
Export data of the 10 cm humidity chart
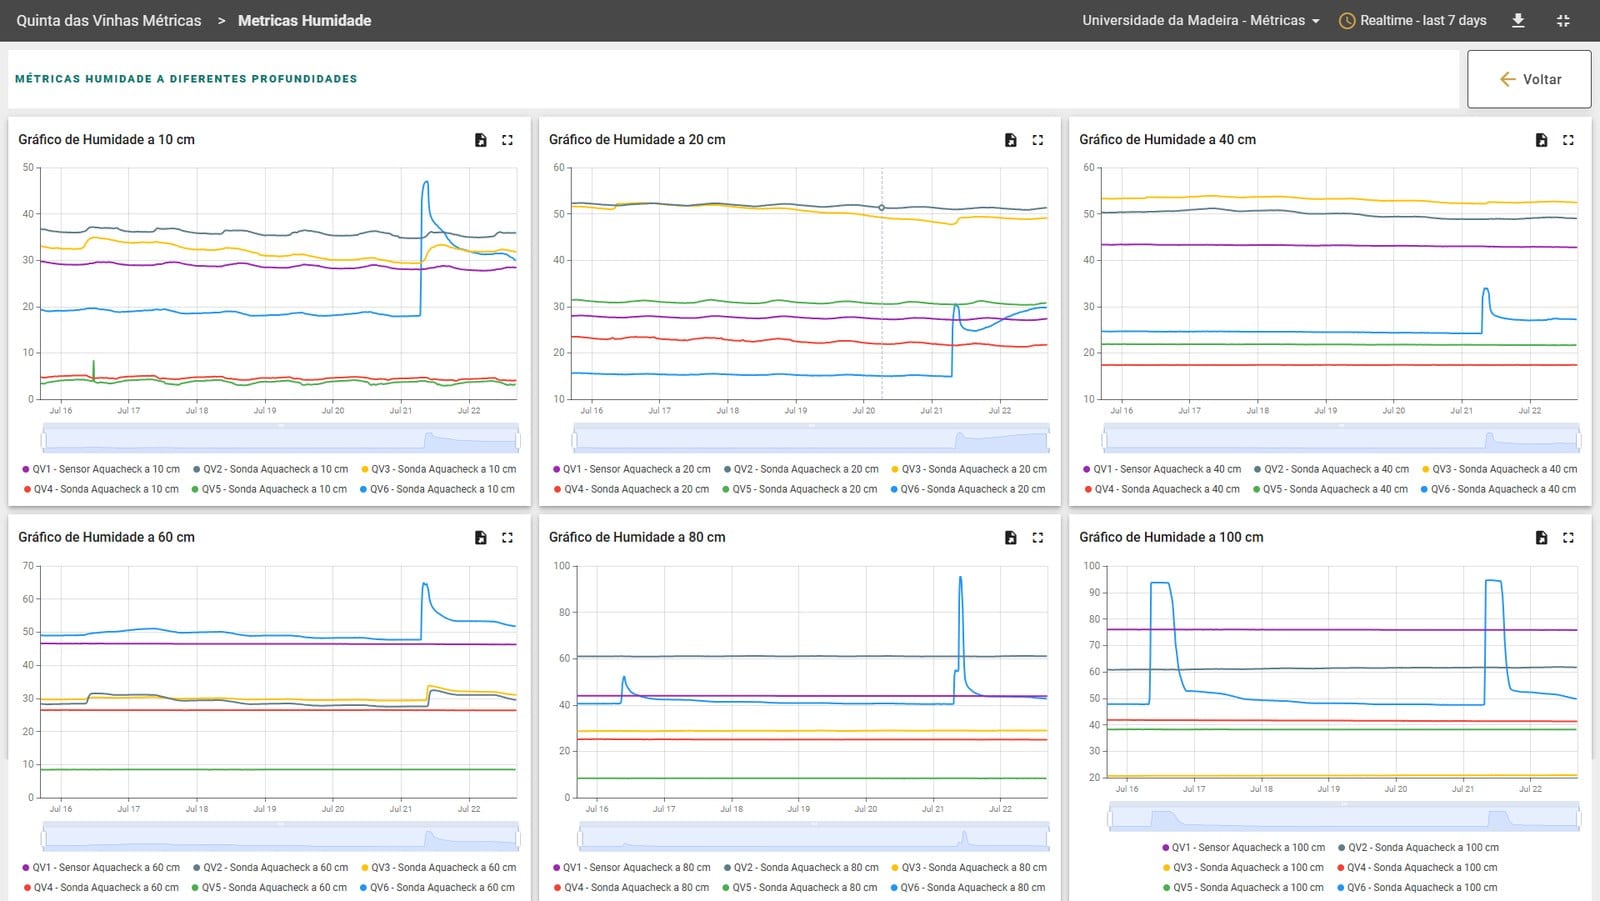(x=481, y=140)
